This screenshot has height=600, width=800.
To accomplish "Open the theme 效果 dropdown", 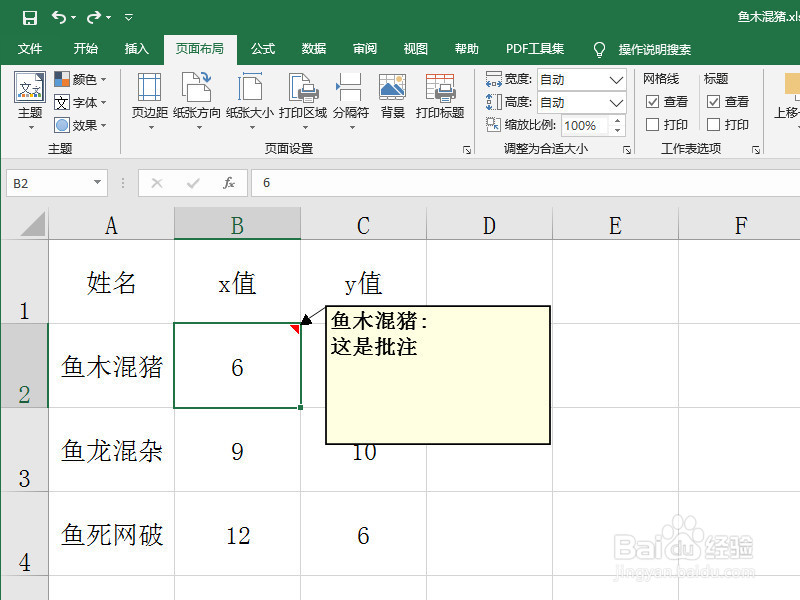I will click(81, 125).
